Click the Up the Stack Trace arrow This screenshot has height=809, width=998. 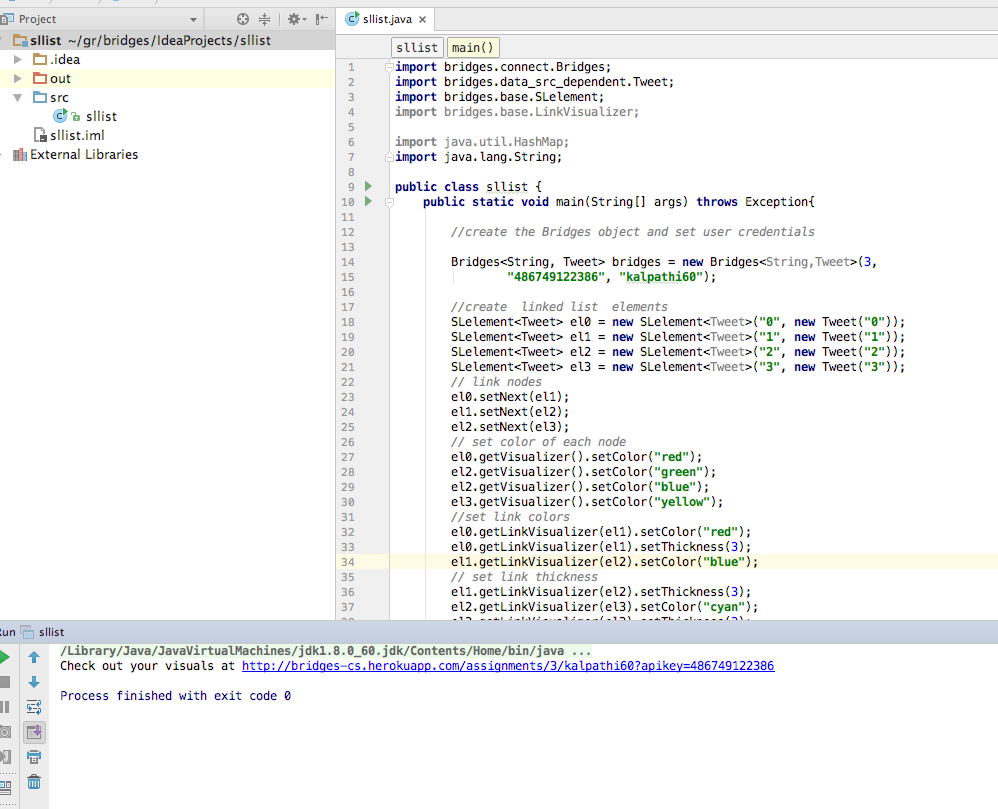[x=34, y=658]
